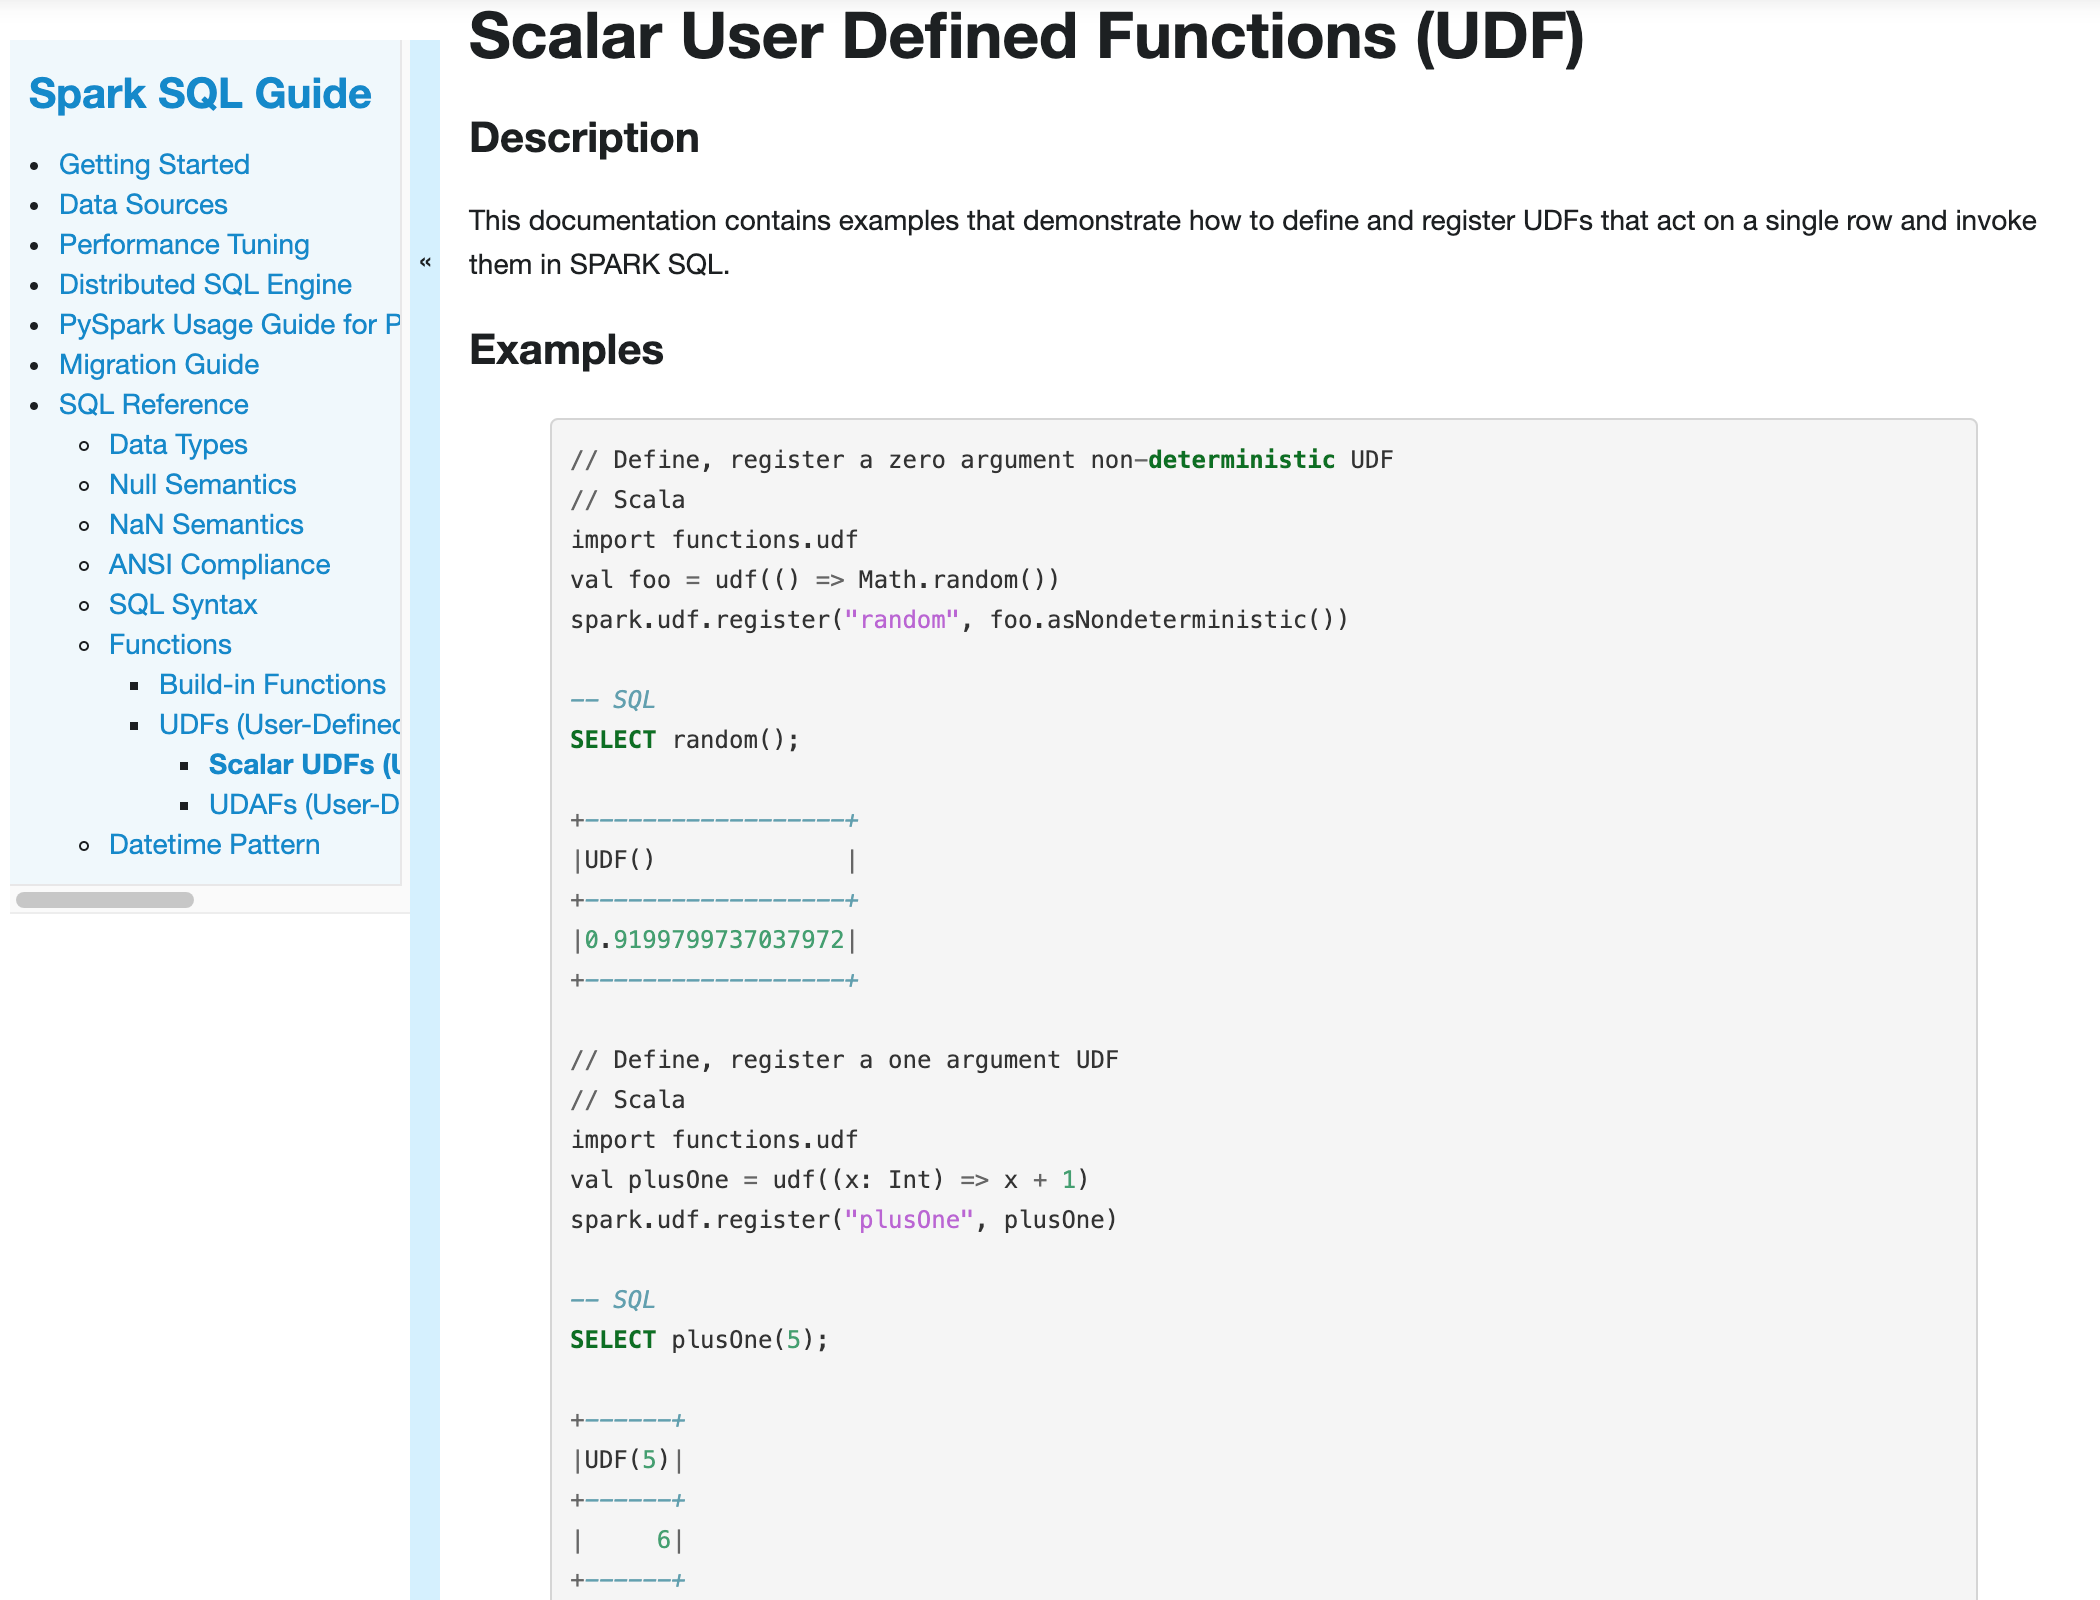Go to Null Semantics page
This screenshot has height=1600, width=2100.
(202, 484)
